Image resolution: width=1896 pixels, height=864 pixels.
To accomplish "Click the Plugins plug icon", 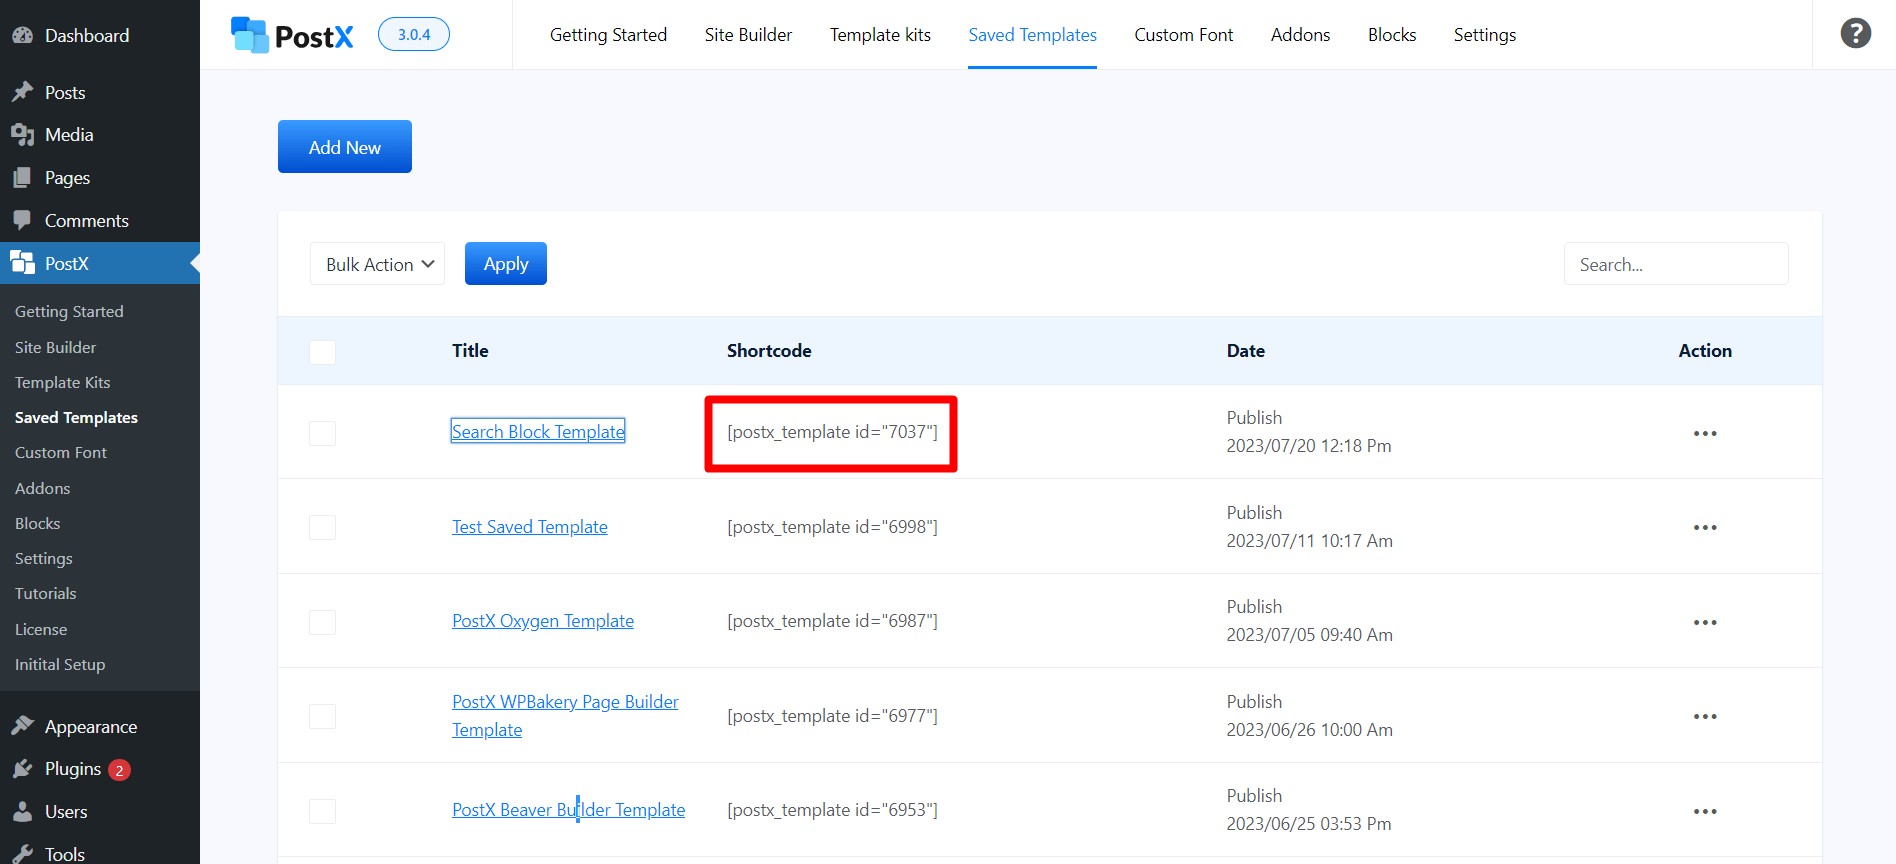I will [x=23, y=768].
